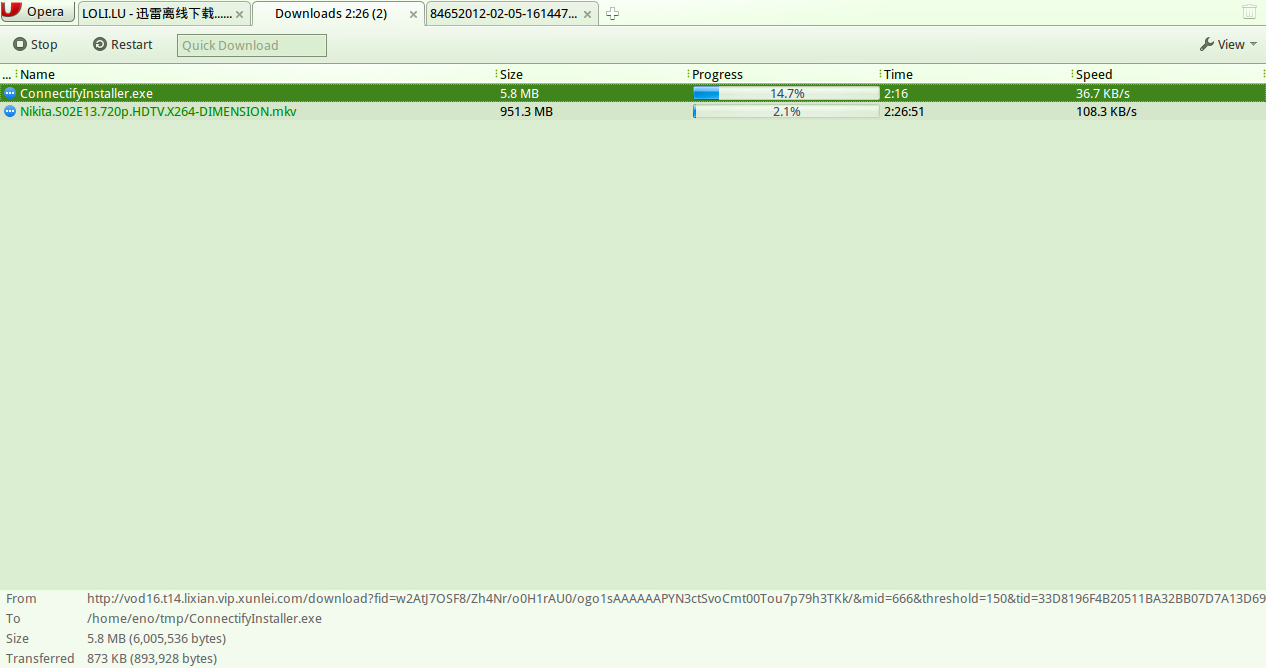
Task: Close the 84652012-02-05 tab
Action: [x=588, y=14]
